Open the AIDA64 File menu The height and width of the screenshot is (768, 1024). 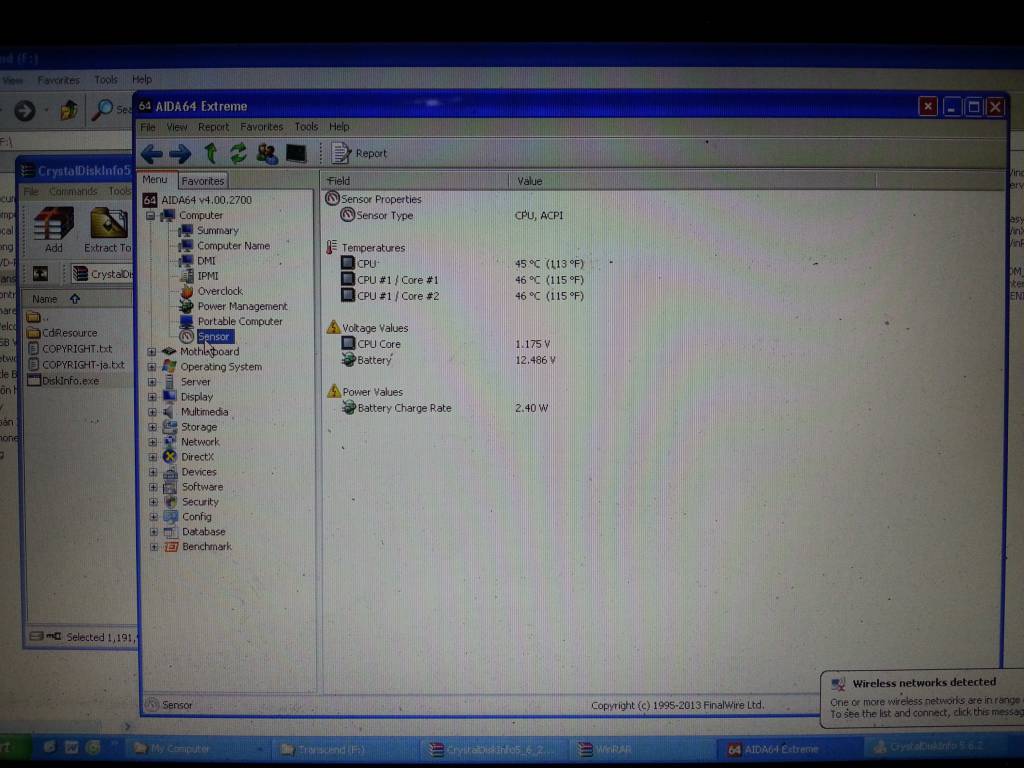148,127
